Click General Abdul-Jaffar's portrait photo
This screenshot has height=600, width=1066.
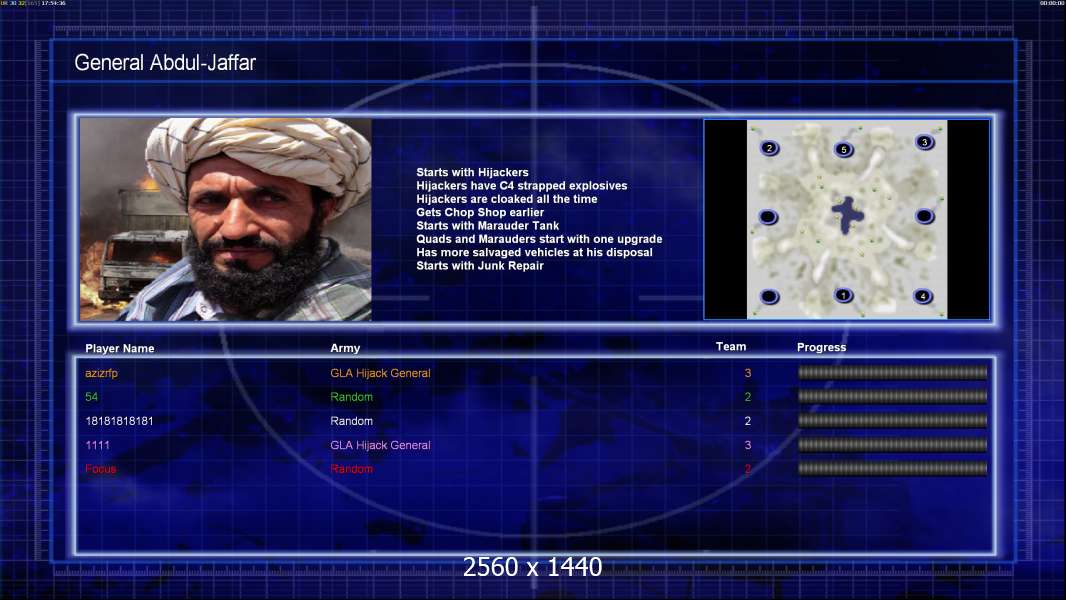pyautogui.click(x=226, y=219)
